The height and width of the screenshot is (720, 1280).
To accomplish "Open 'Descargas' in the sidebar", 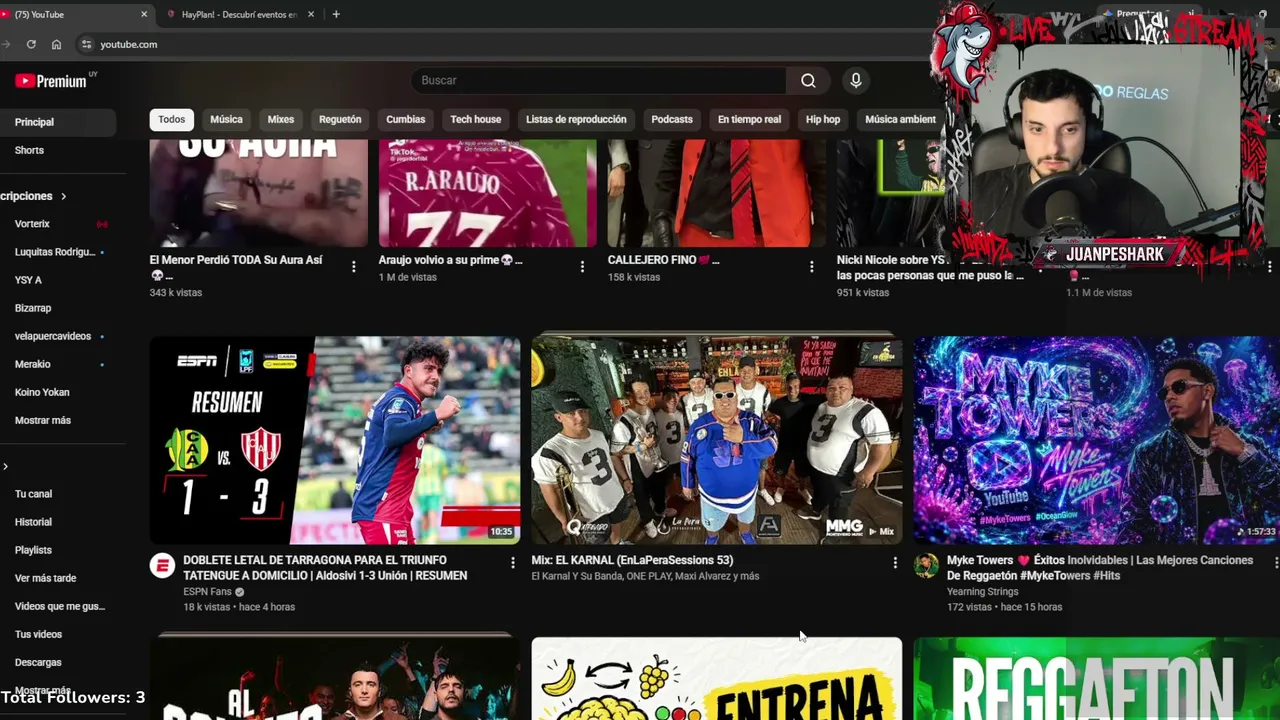I will (x=58, y=662).
